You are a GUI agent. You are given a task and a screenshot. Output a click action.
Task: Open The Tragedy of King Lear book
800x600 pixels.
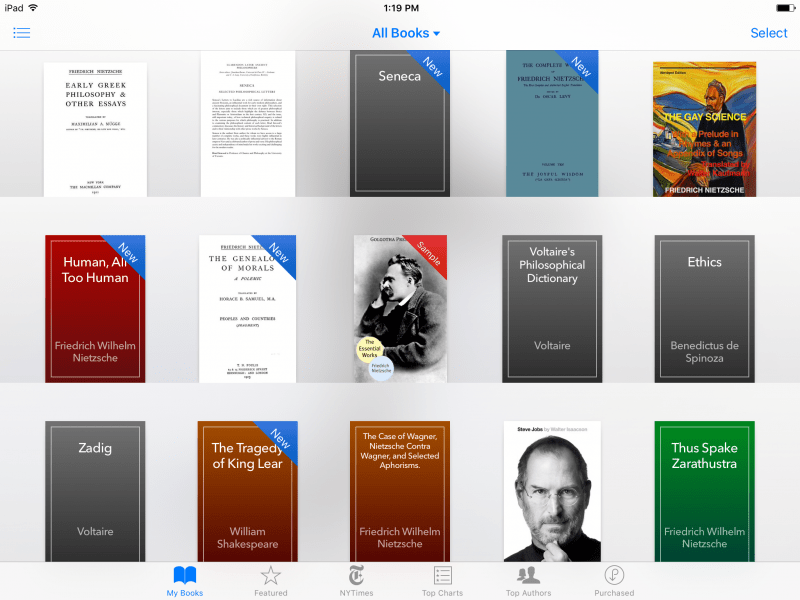pos(247,492)
